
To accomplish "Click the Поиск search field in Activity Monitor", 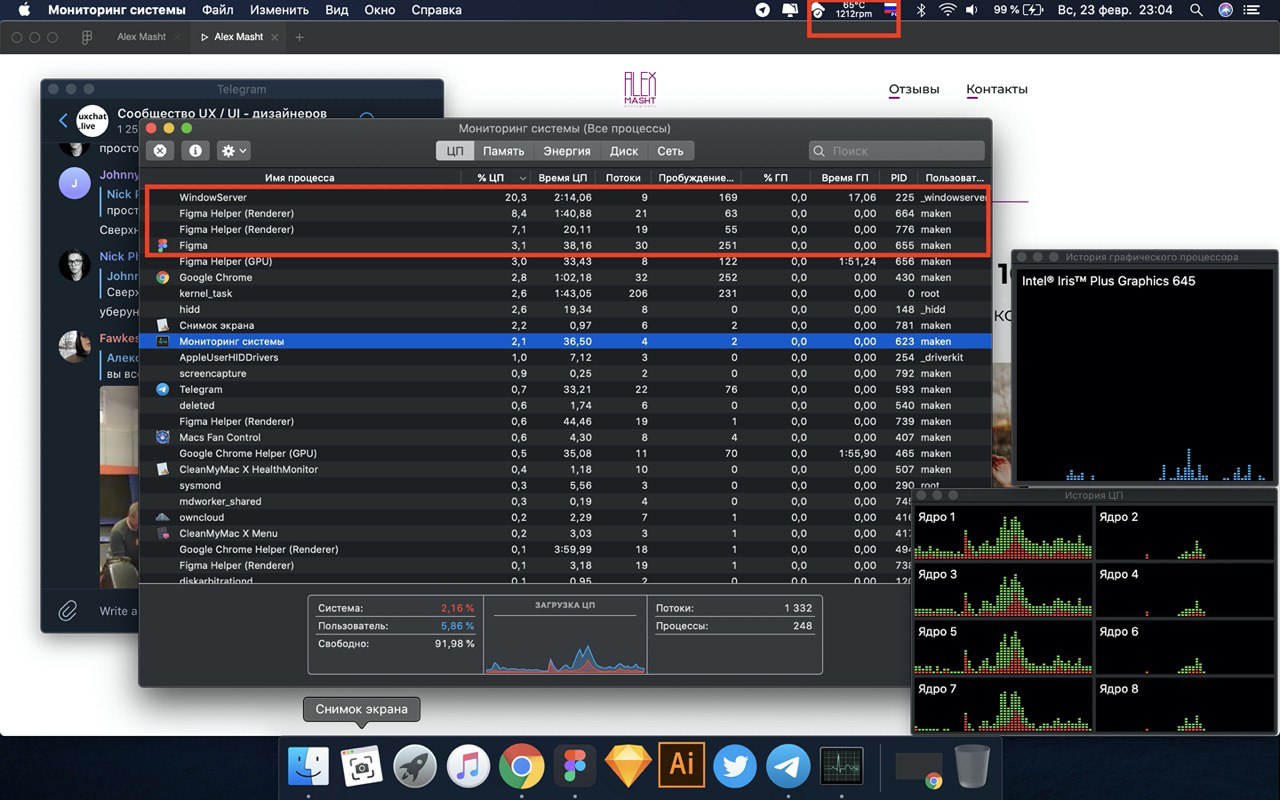I will coord(896,151).
